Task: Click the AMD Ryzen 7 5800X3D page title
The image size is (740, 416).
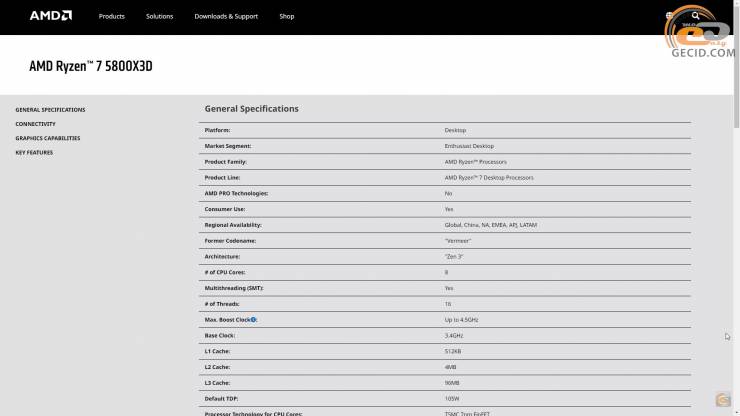Action: pos(91,66)
